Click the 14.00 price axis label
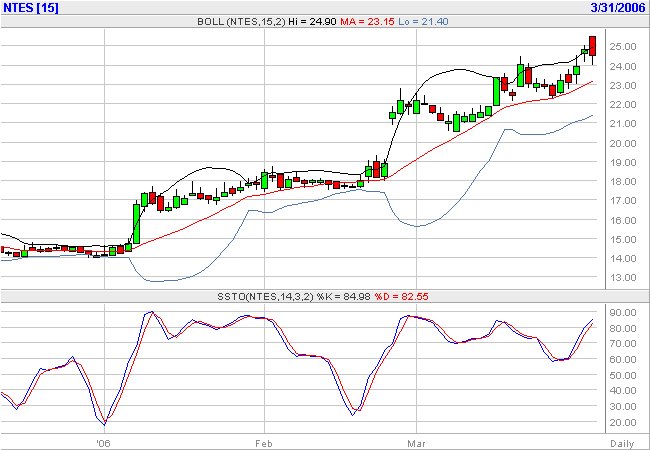The width and height of the screenshot is (650, 450). pos(623,259)
